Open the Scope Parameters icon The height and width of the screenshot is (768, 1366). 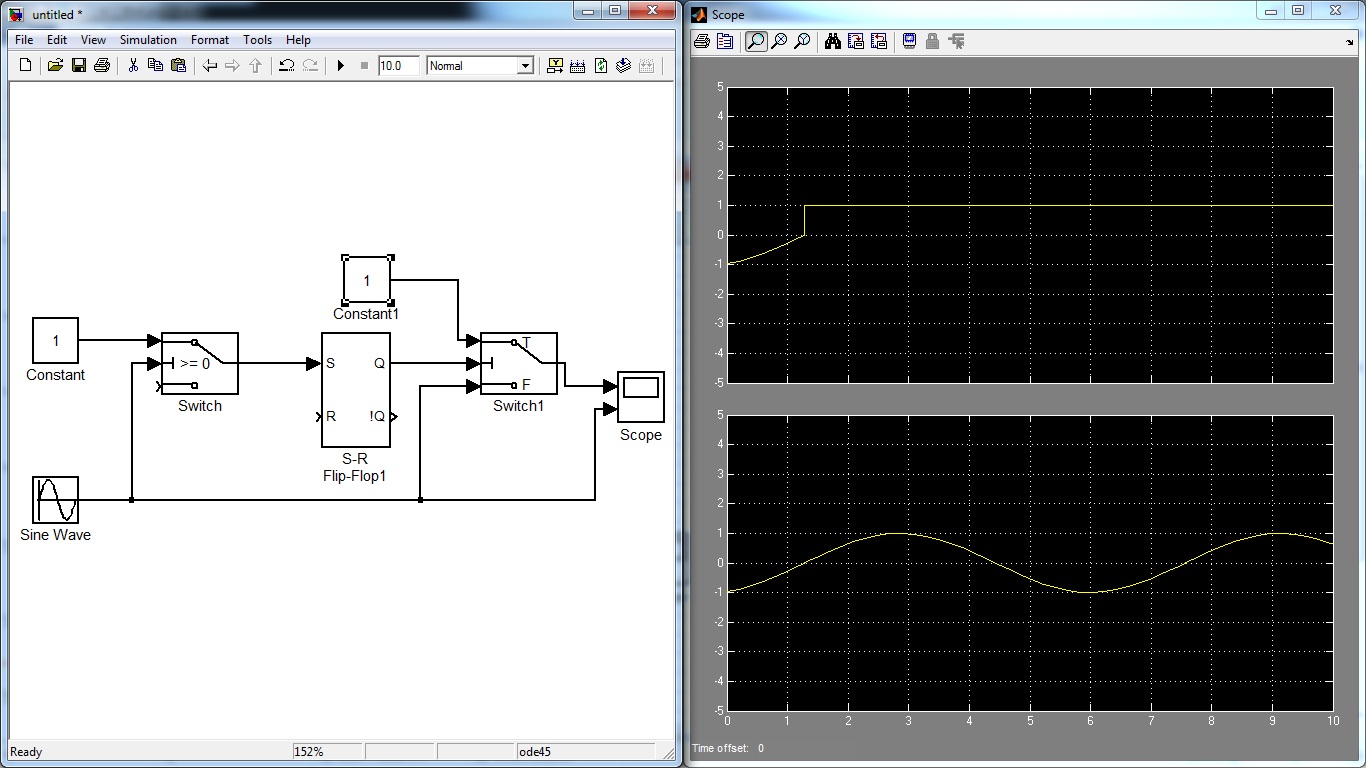[725, 41]
